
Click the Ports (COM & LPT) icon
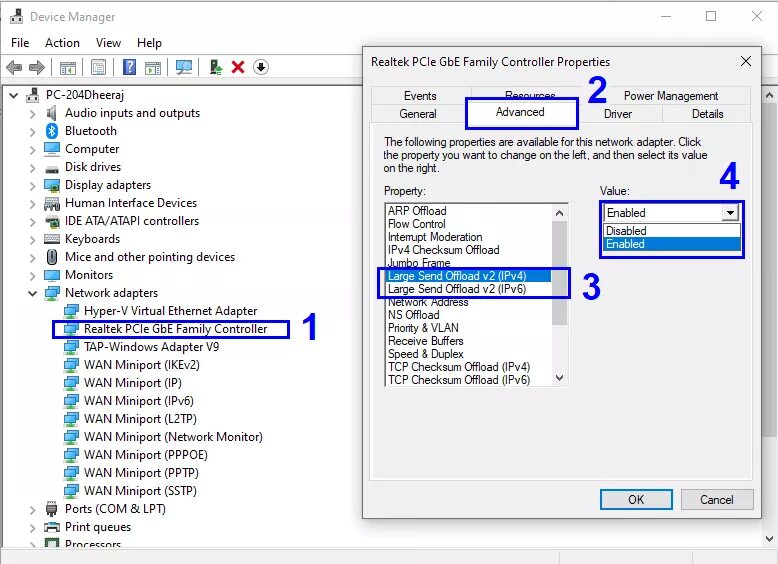coord(52,509)
